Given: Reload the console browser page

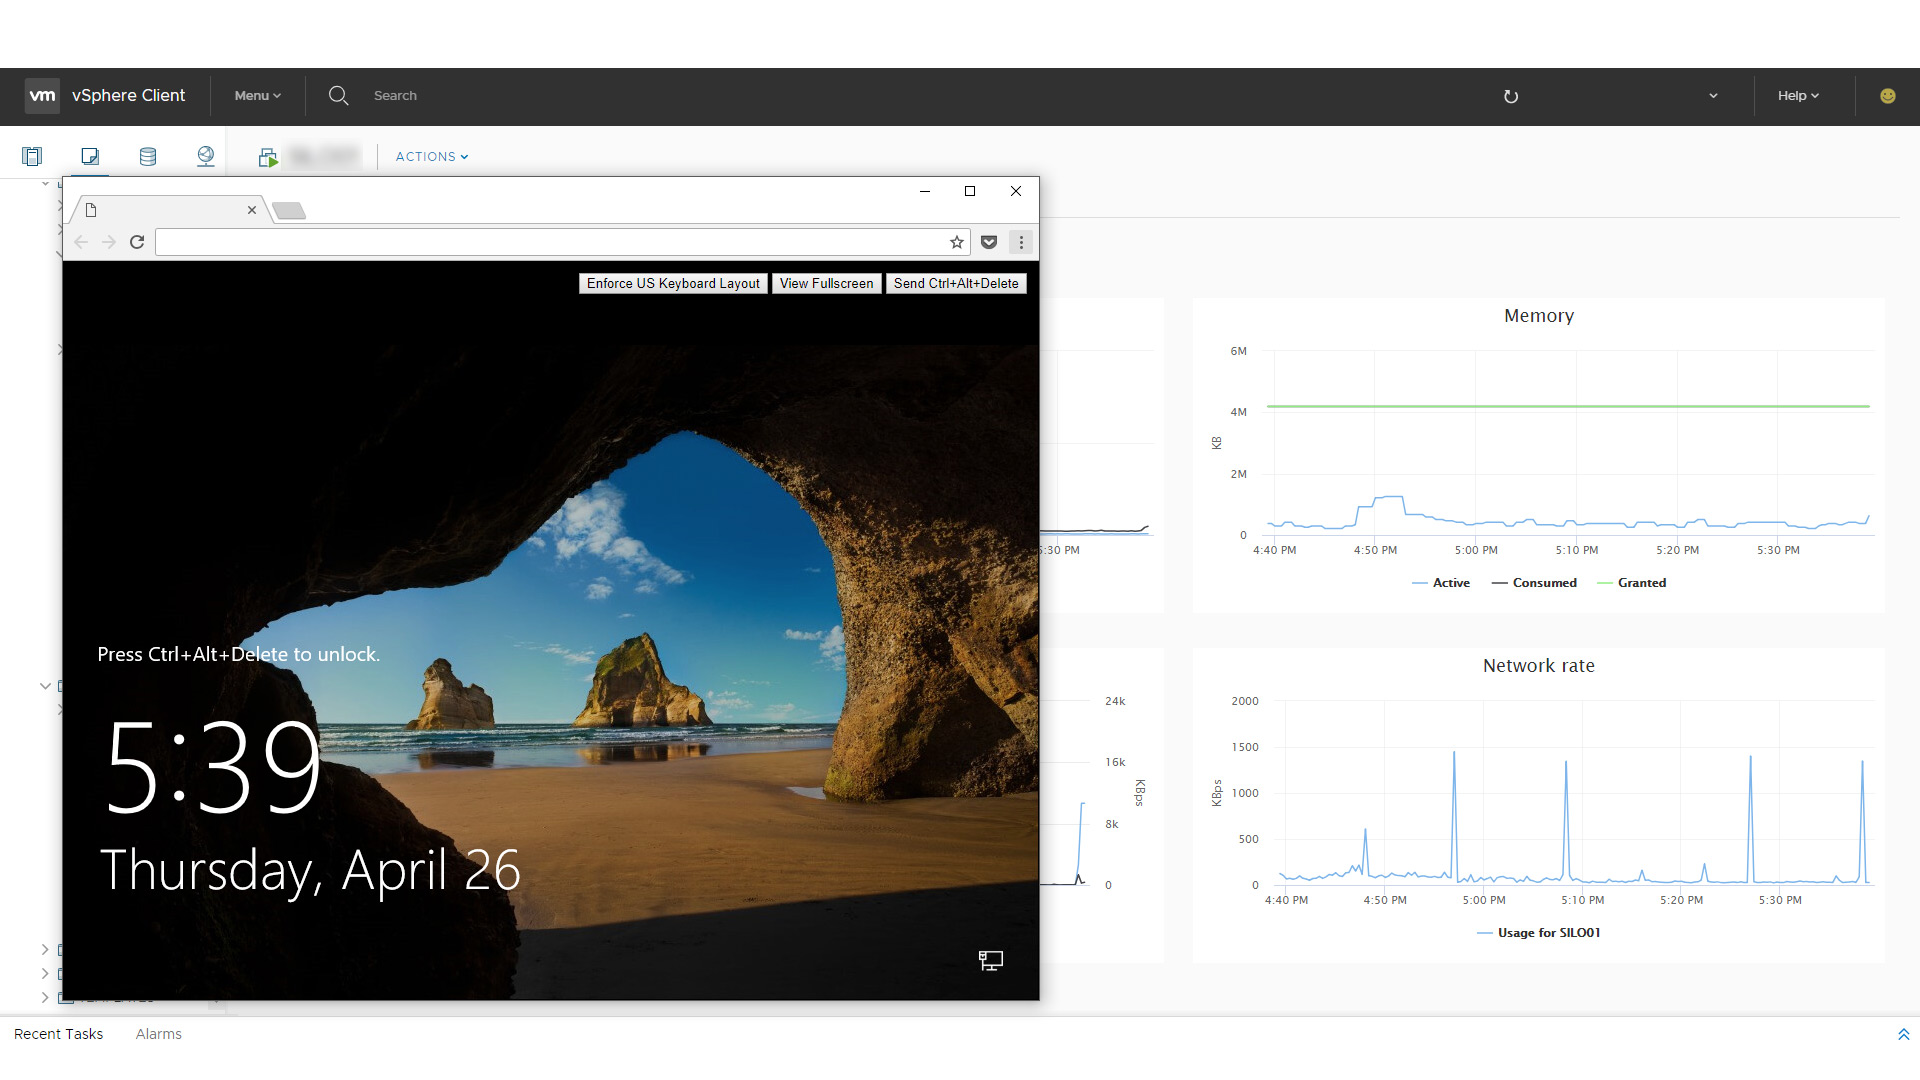Looking at the screenshot, I should (x=137, y=242).
